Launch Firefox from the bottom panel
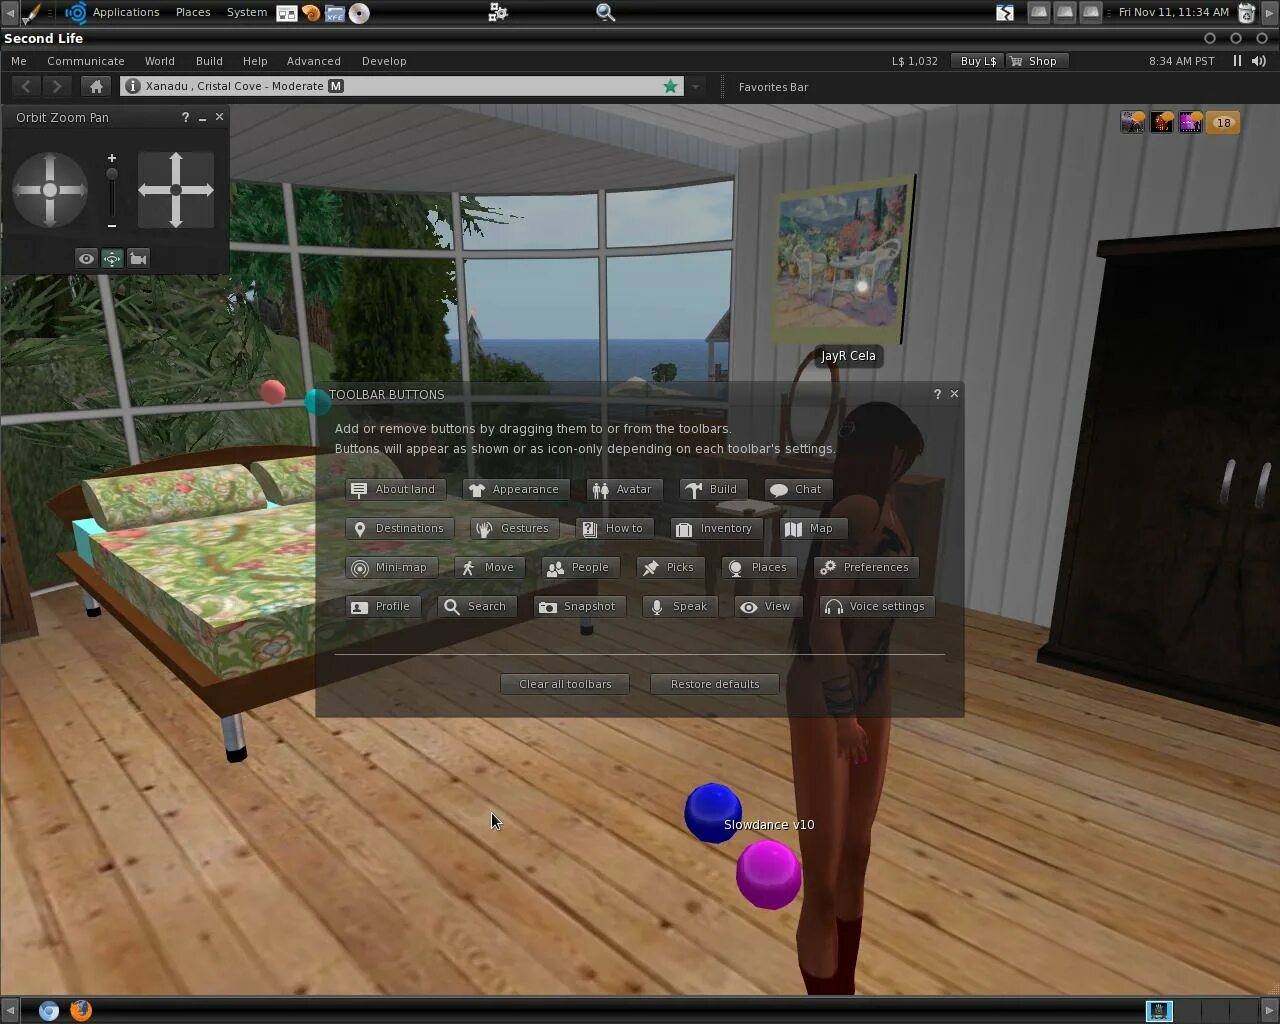 pyautogui.click(x=81, y=1010)
